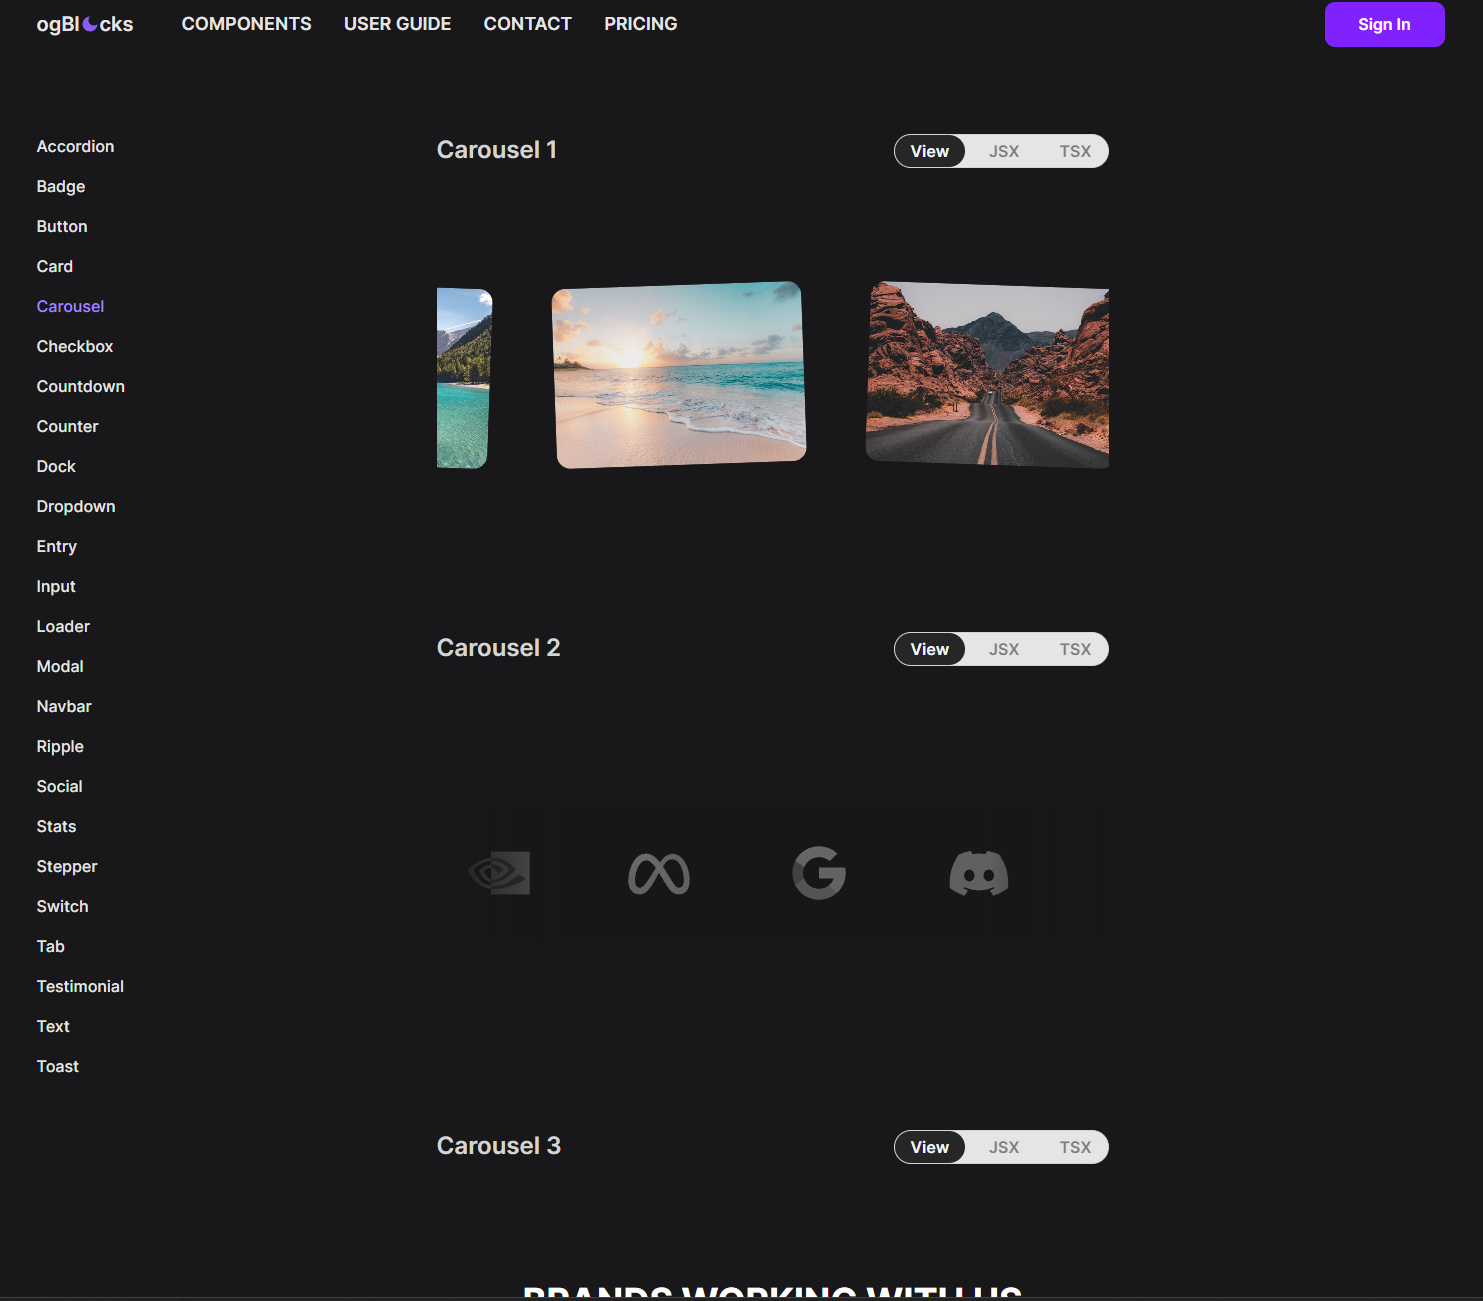The height and width of the screenshot is (1301, 1483).
Task: Click the Sign In button
Action: 1385,24
